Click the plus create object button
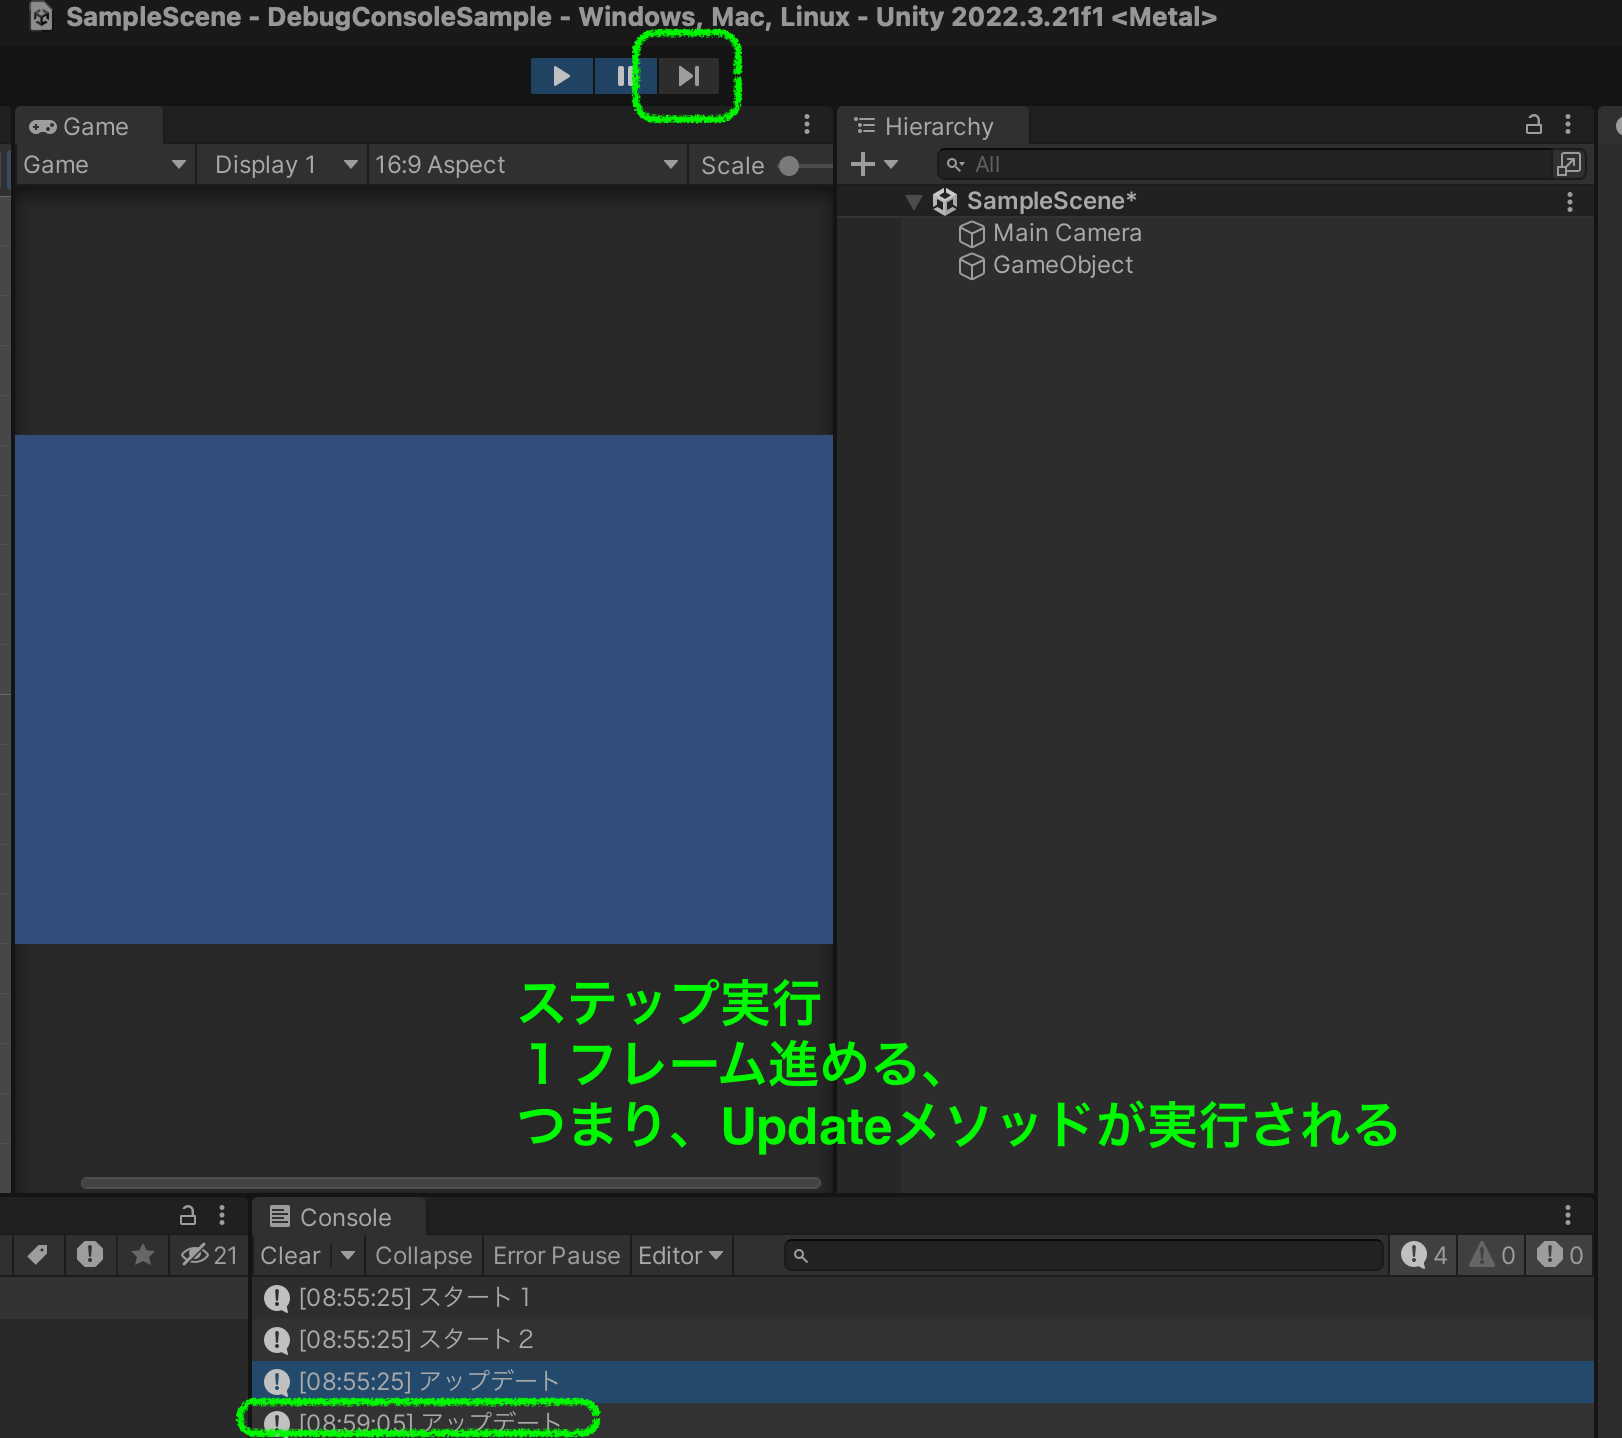1622x1438 pixels. click(862, 164)
